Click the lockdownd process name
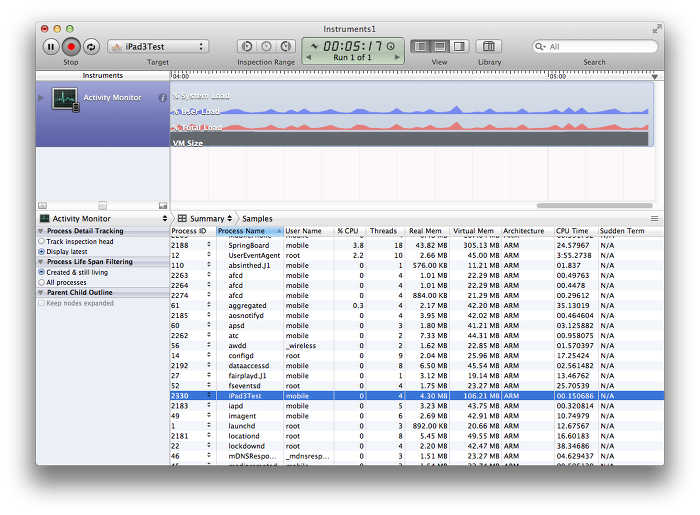The width and height of the screenshot is (700, 515). [246, 446]
